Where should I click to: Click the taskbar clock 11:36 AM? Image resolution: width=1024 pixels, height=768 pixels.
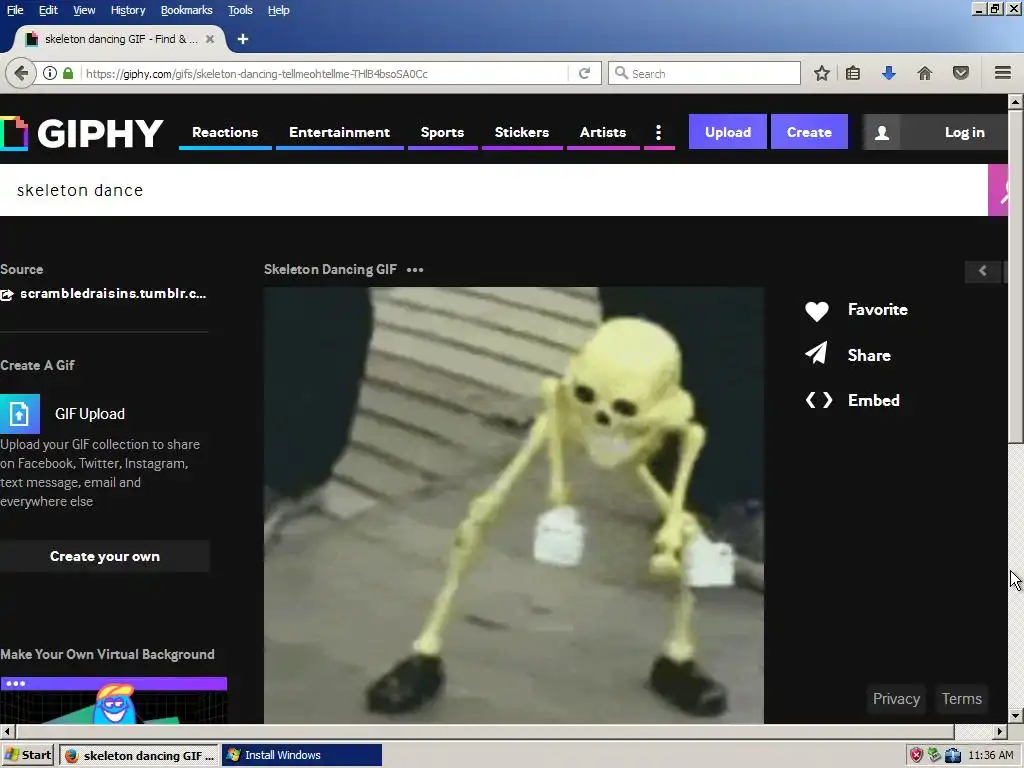pos(991,755)
